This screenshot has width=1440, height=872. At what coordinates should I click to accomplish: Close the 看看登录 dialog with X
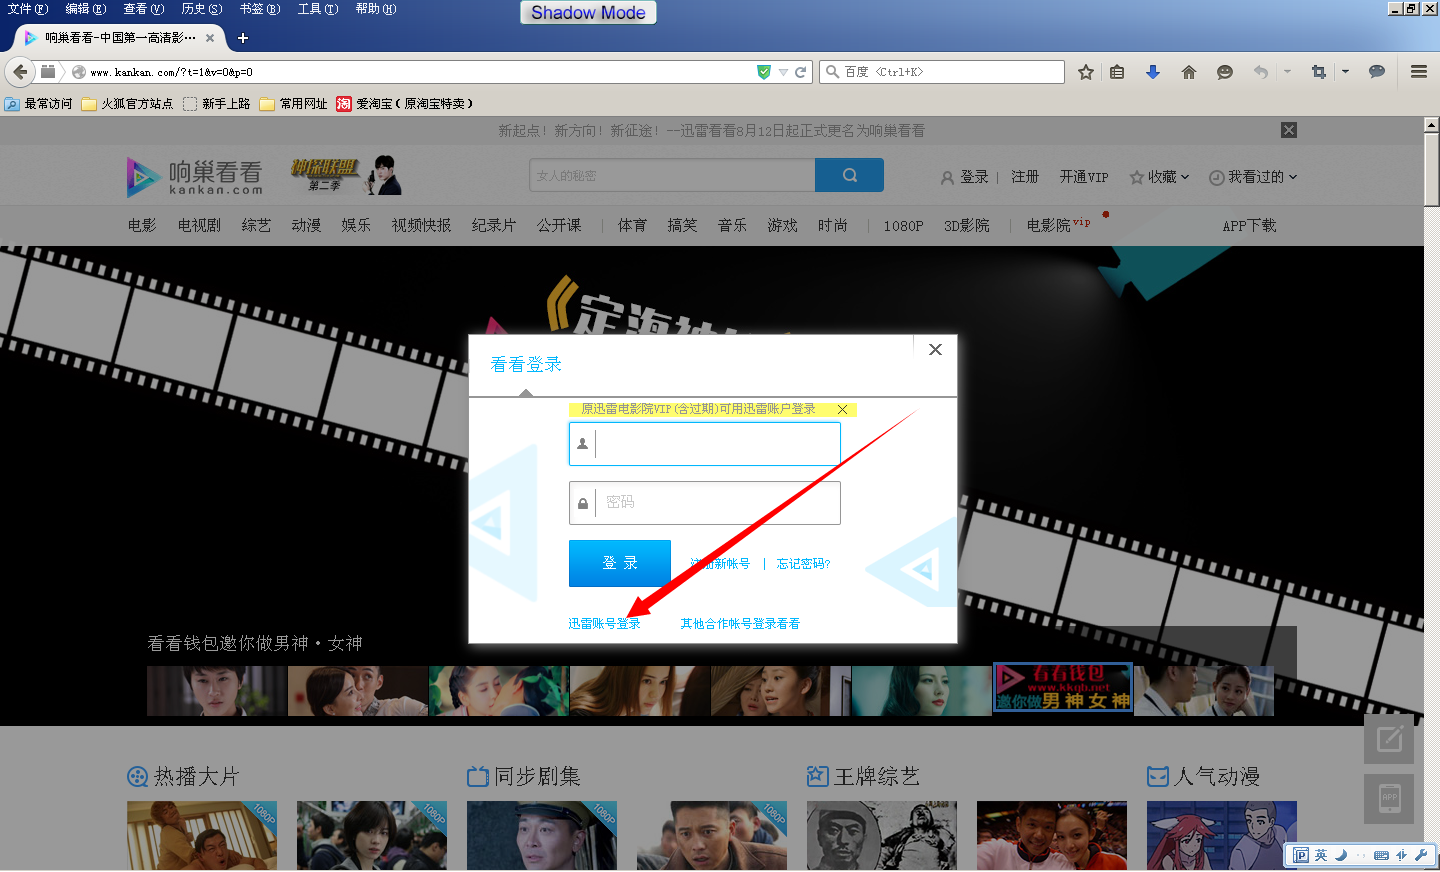[935, 349]
